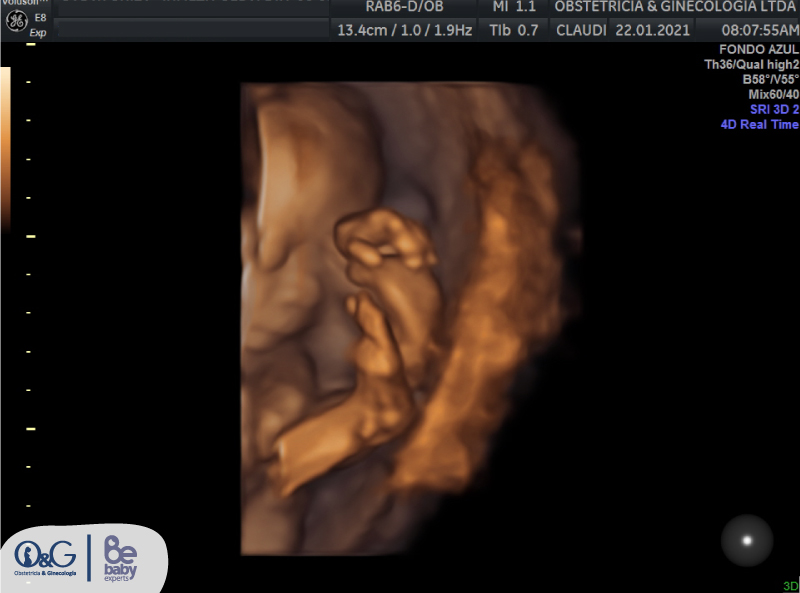Click the Mix60/40 setting

click(773, 94)
